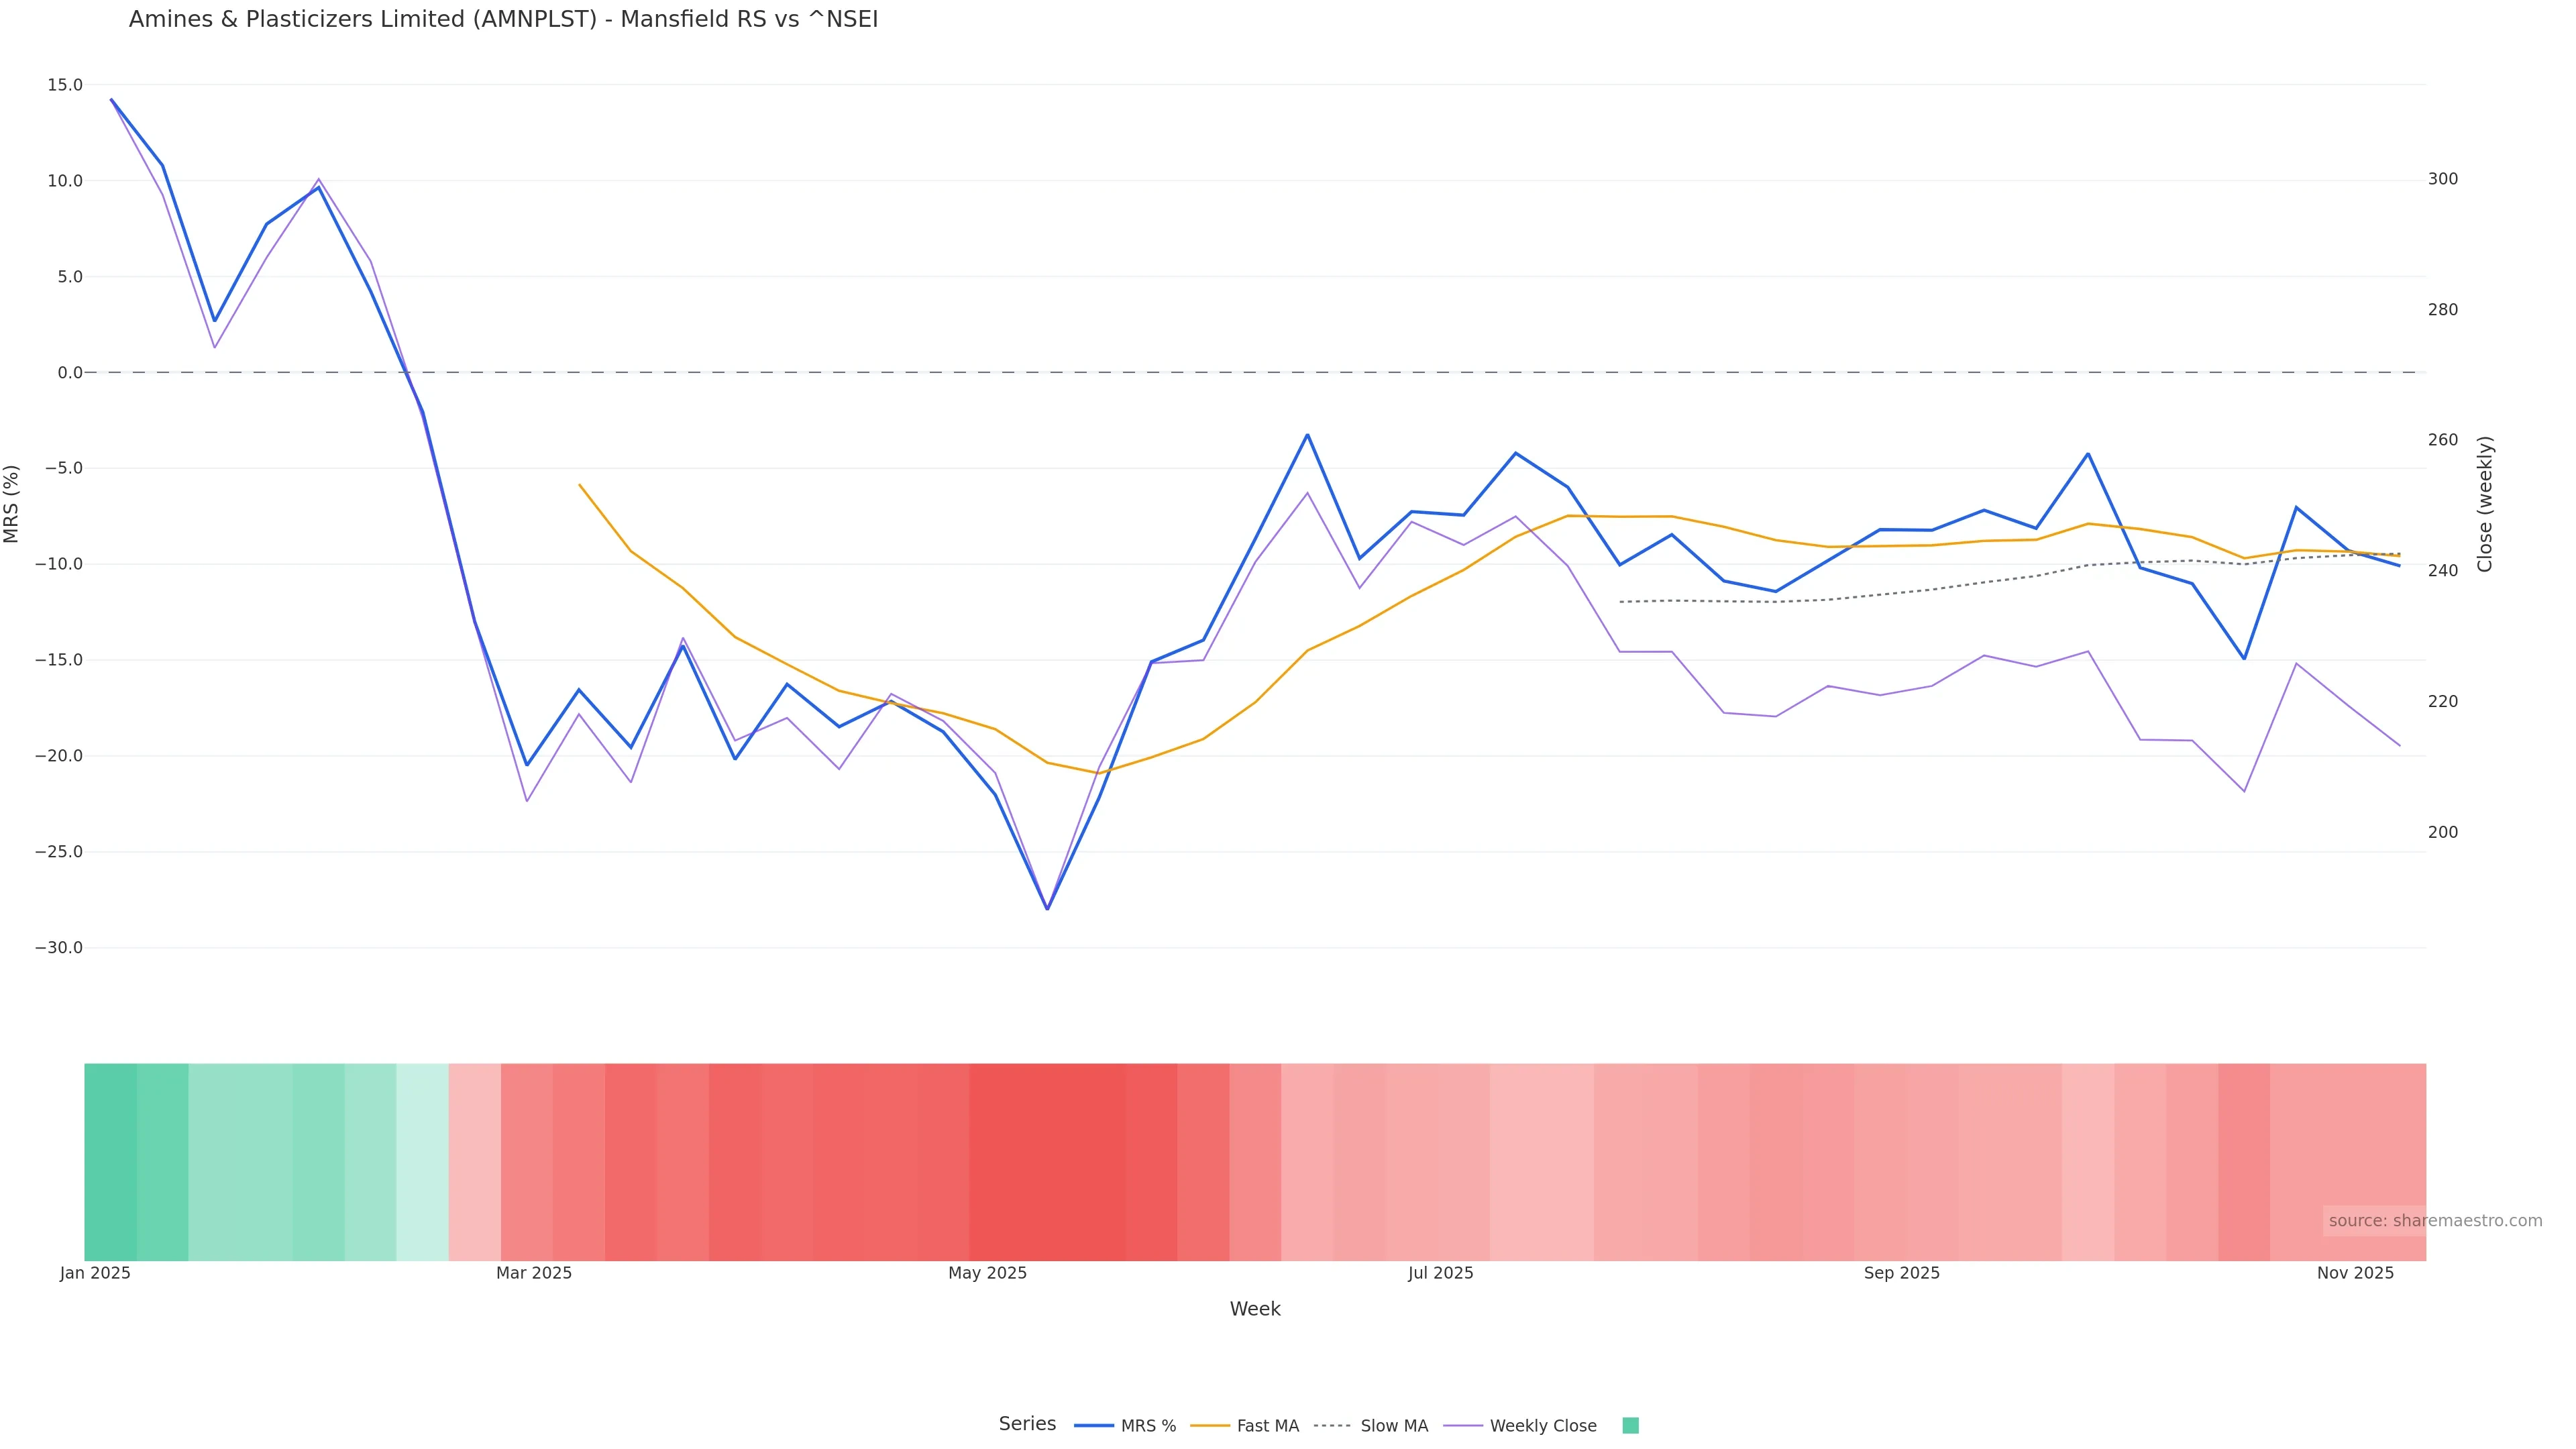Click the May 2025 week label
The width and height of the screenshot is (2576, 1449).
(987, 1273)
